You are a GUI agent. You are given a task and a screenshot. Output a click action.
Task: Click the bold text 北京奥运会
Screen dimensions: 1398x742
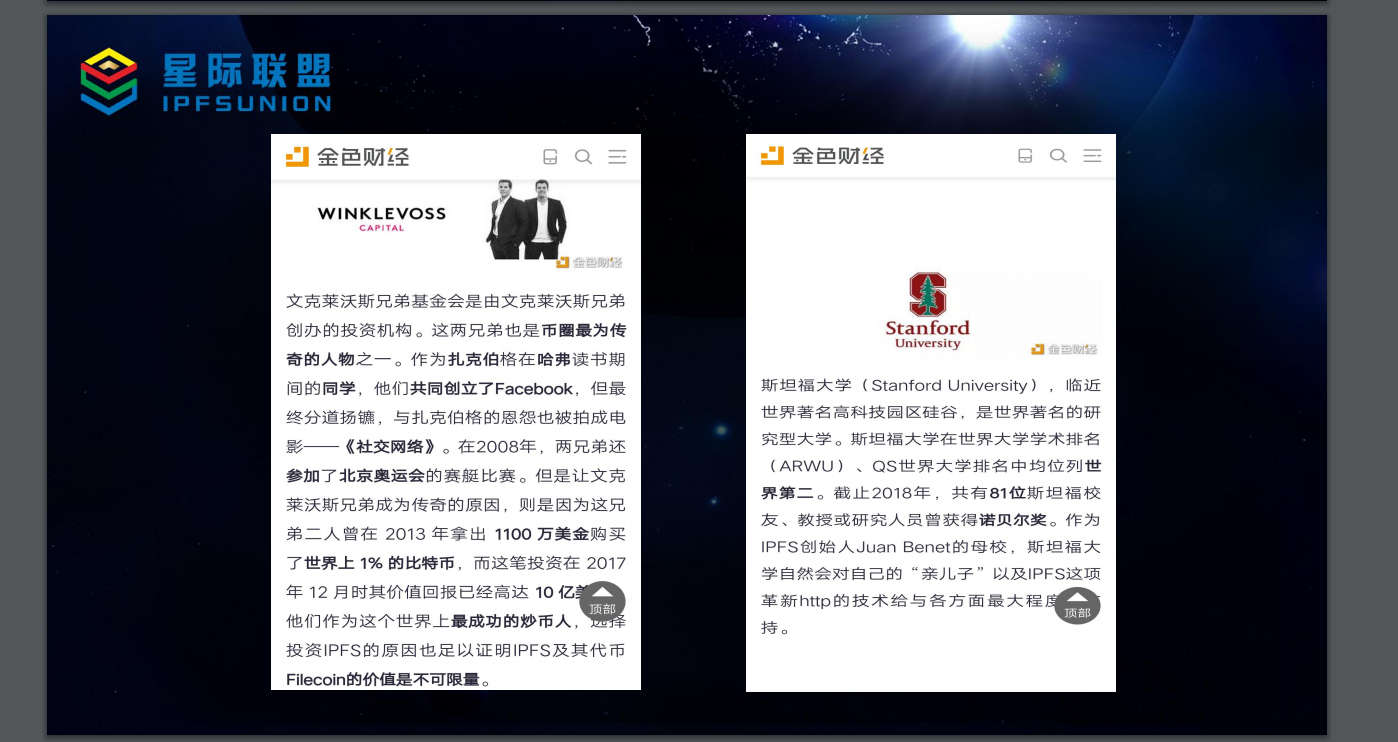pos(382,476)
